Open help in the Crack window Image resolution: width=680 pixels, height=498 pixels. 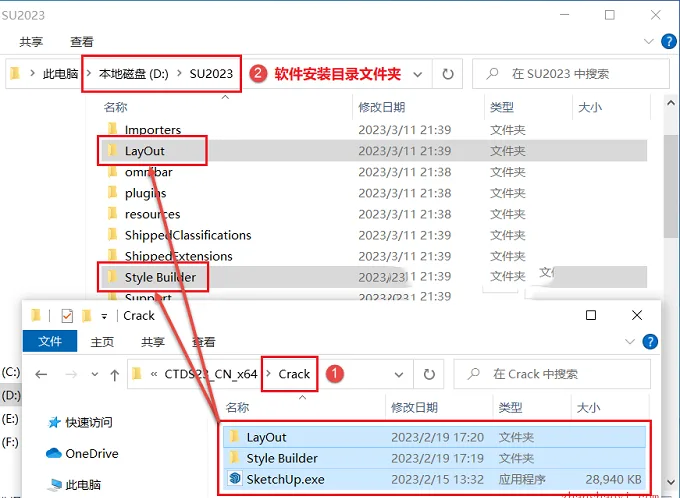pyautogui.click(x=650, y=341)
